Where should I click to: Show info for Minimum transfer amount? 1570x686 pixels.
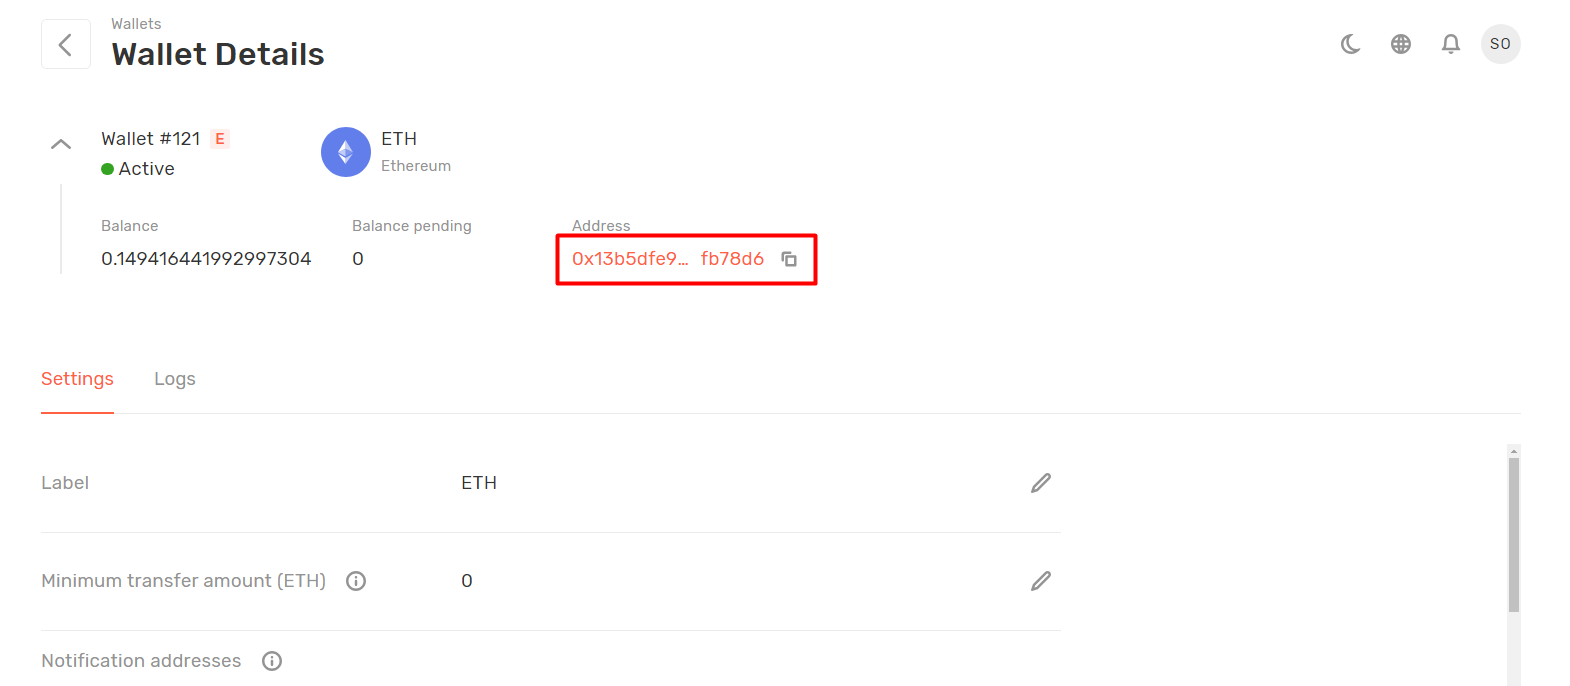coord(356,581)
